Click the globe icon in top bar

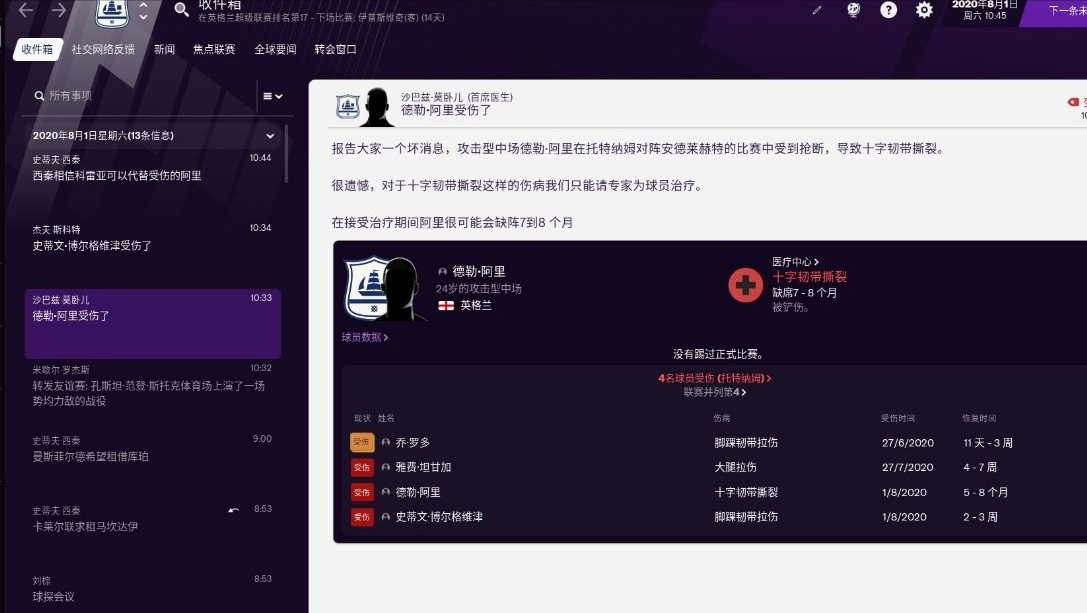point(853,10)
